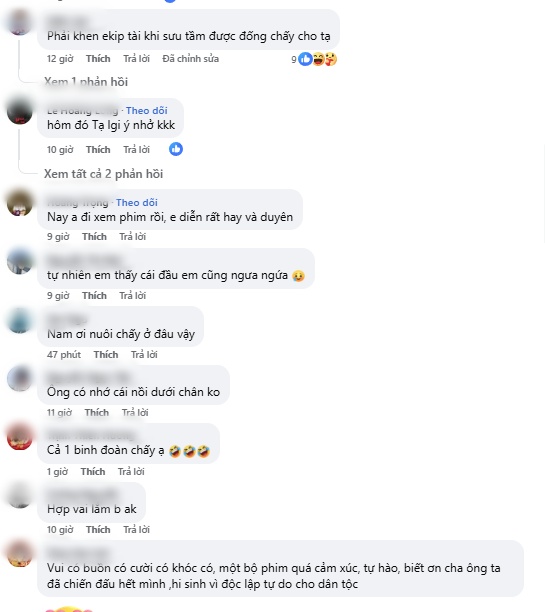Reply to "Ông có nhớ cái nồi" comment

(135, 413)
